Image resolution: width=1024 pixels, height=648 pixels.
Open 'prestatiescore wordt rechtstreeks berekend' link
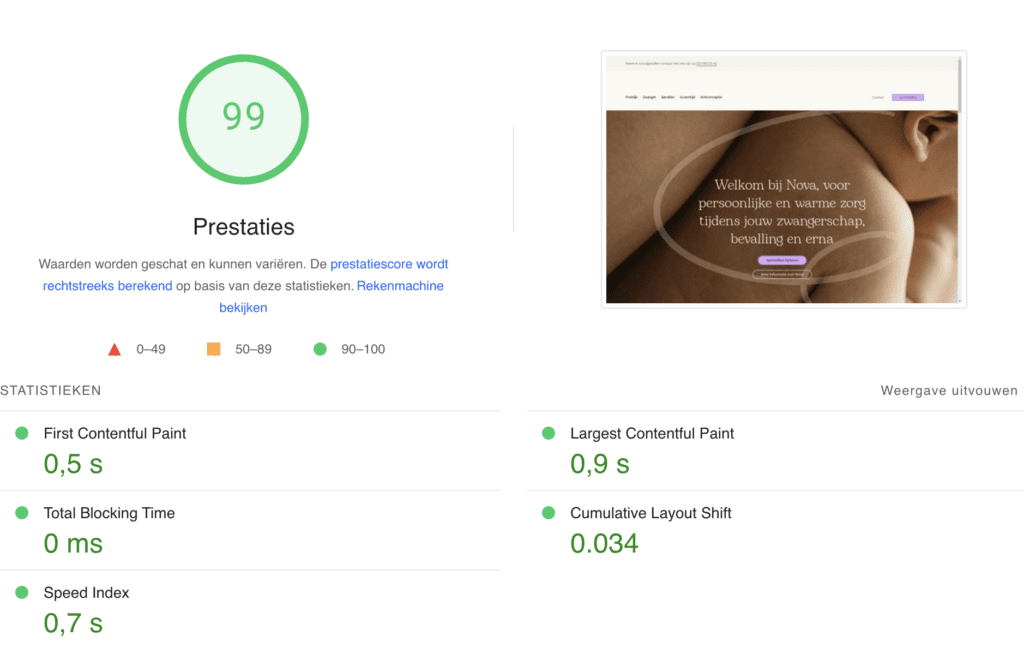pyautogui.click(x=389, y=265)
